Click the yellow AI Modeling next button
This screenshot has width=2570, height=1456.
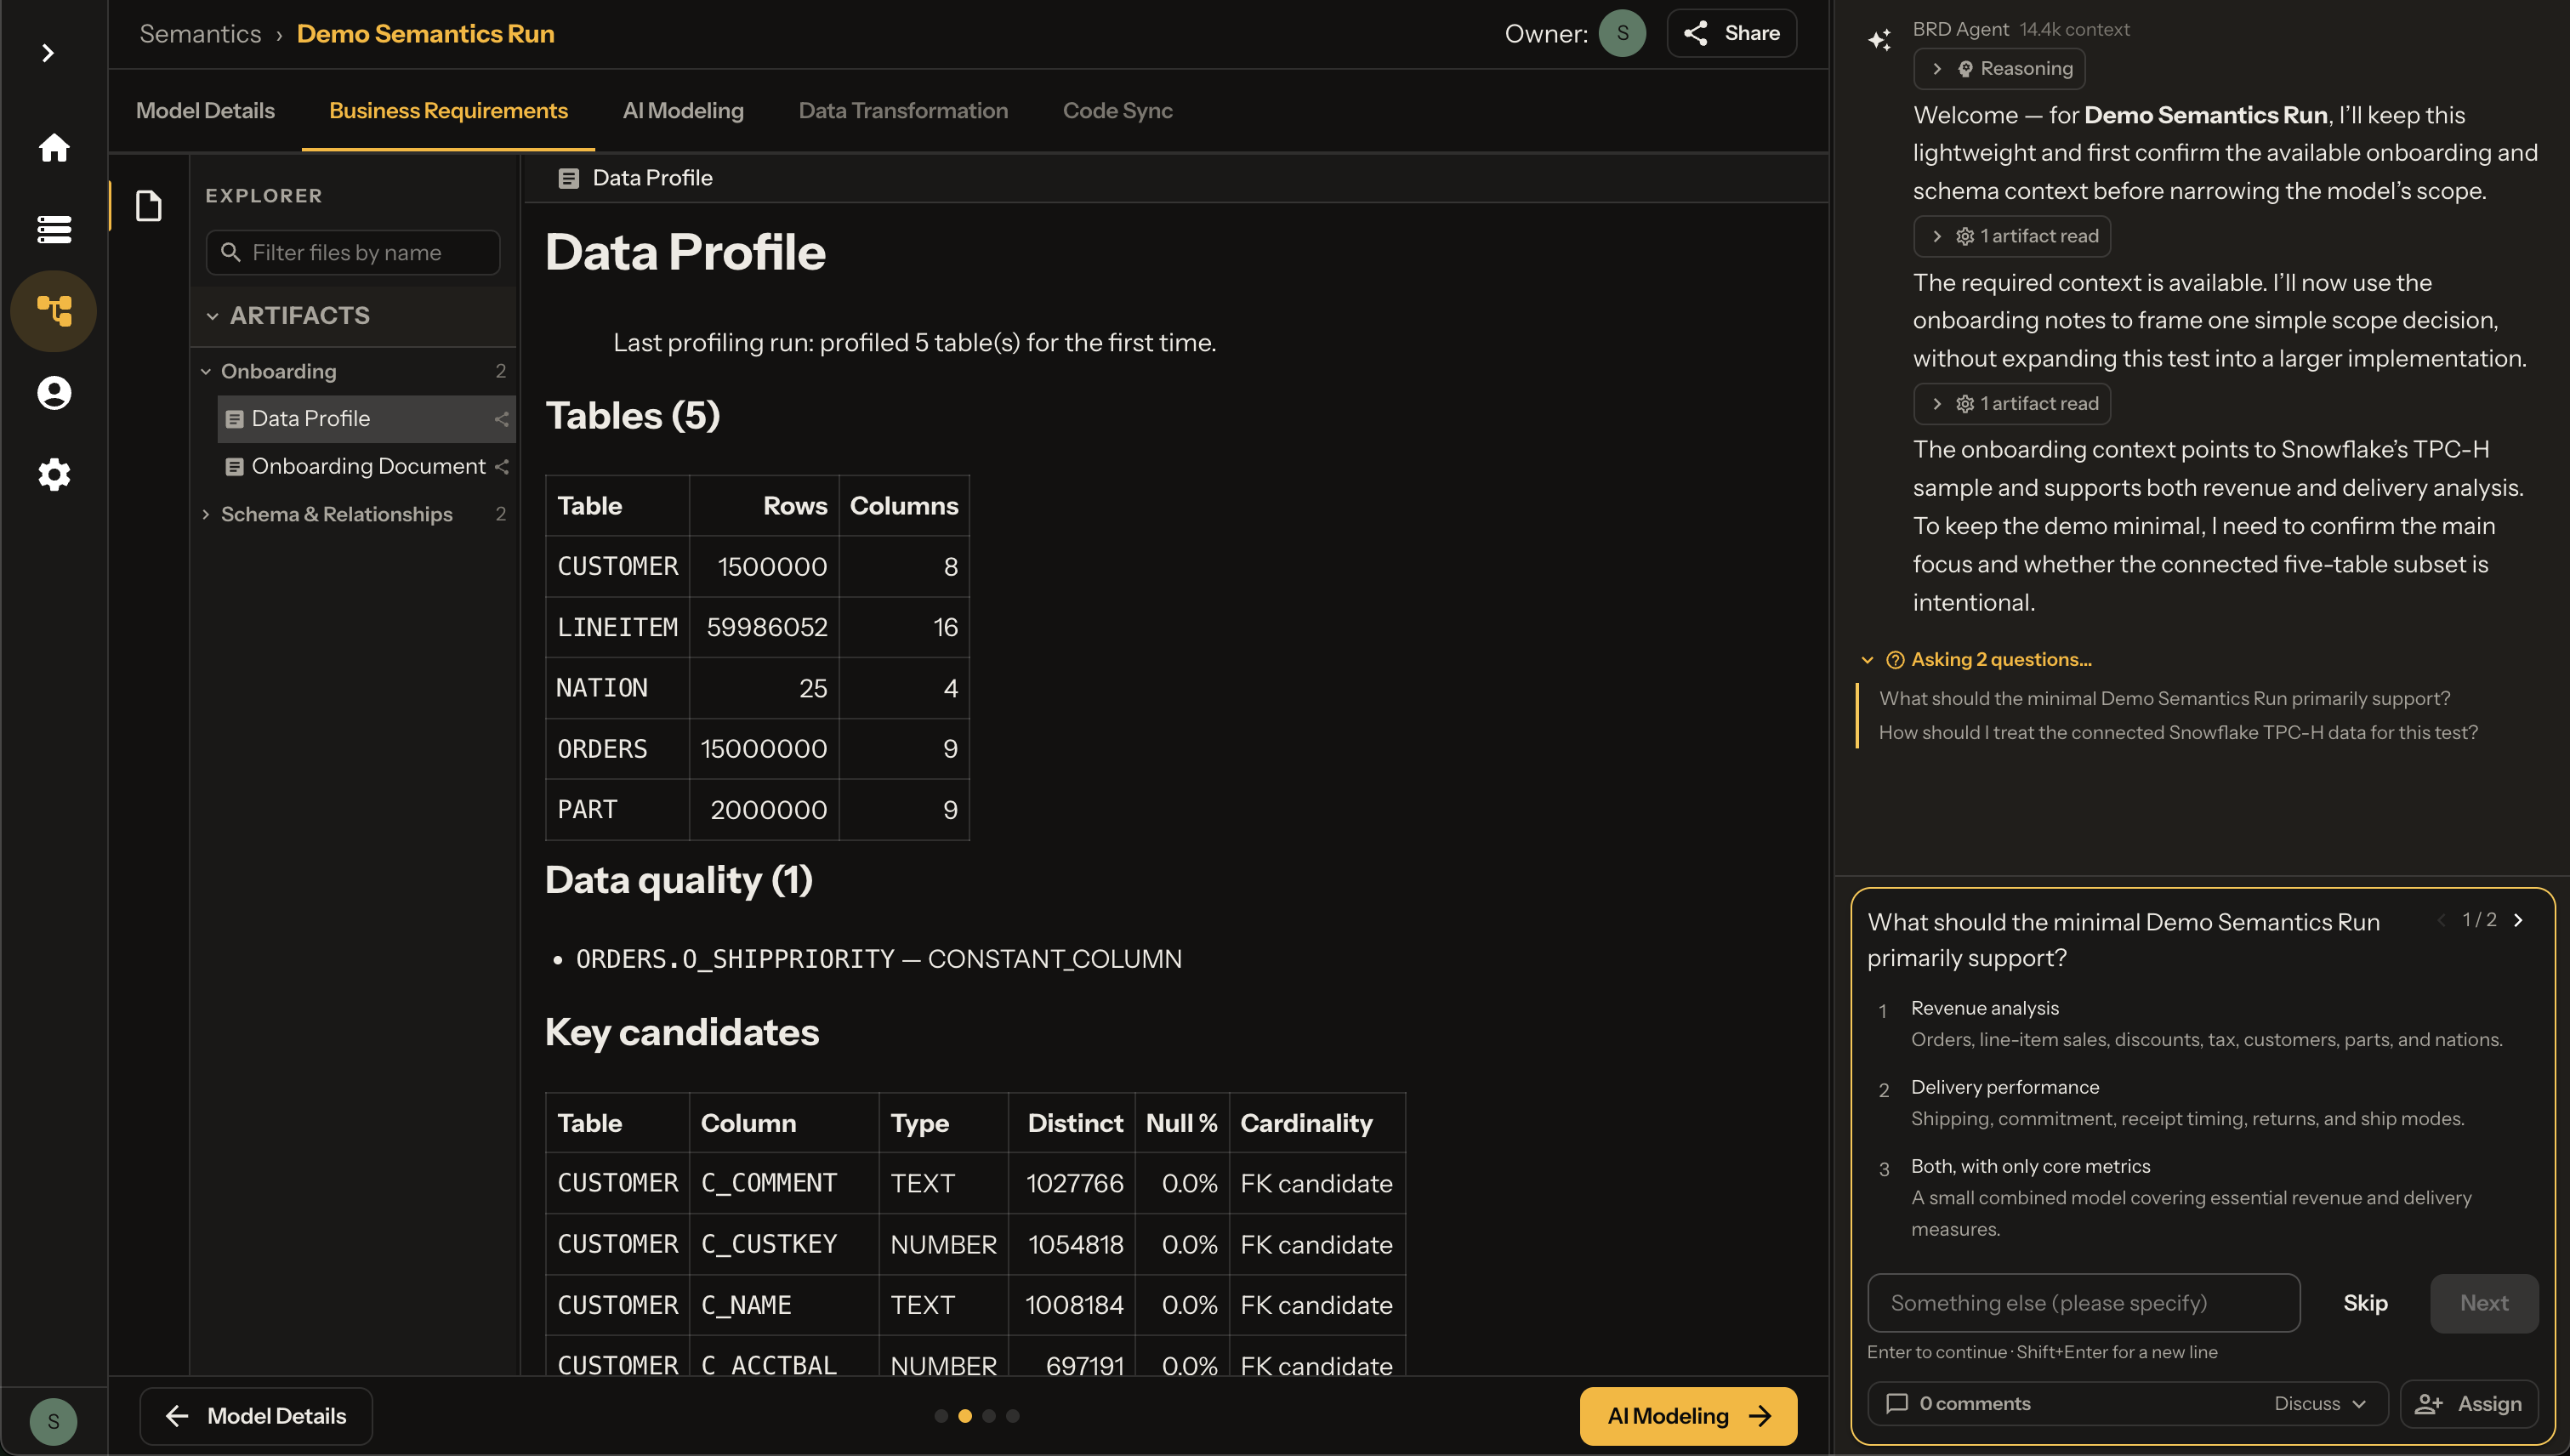tap(1688, 1415)
